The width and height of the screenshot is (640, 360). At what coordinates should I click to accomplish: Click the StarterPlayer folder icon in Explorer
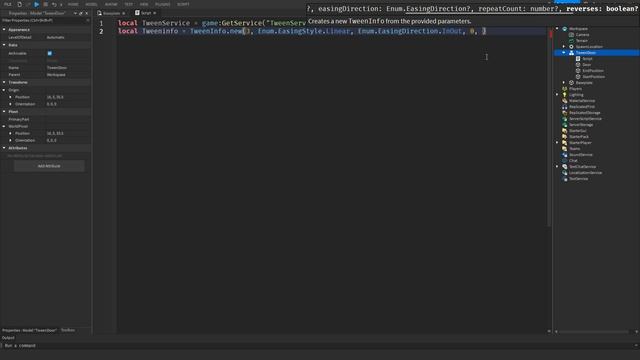tap(565, 142)
